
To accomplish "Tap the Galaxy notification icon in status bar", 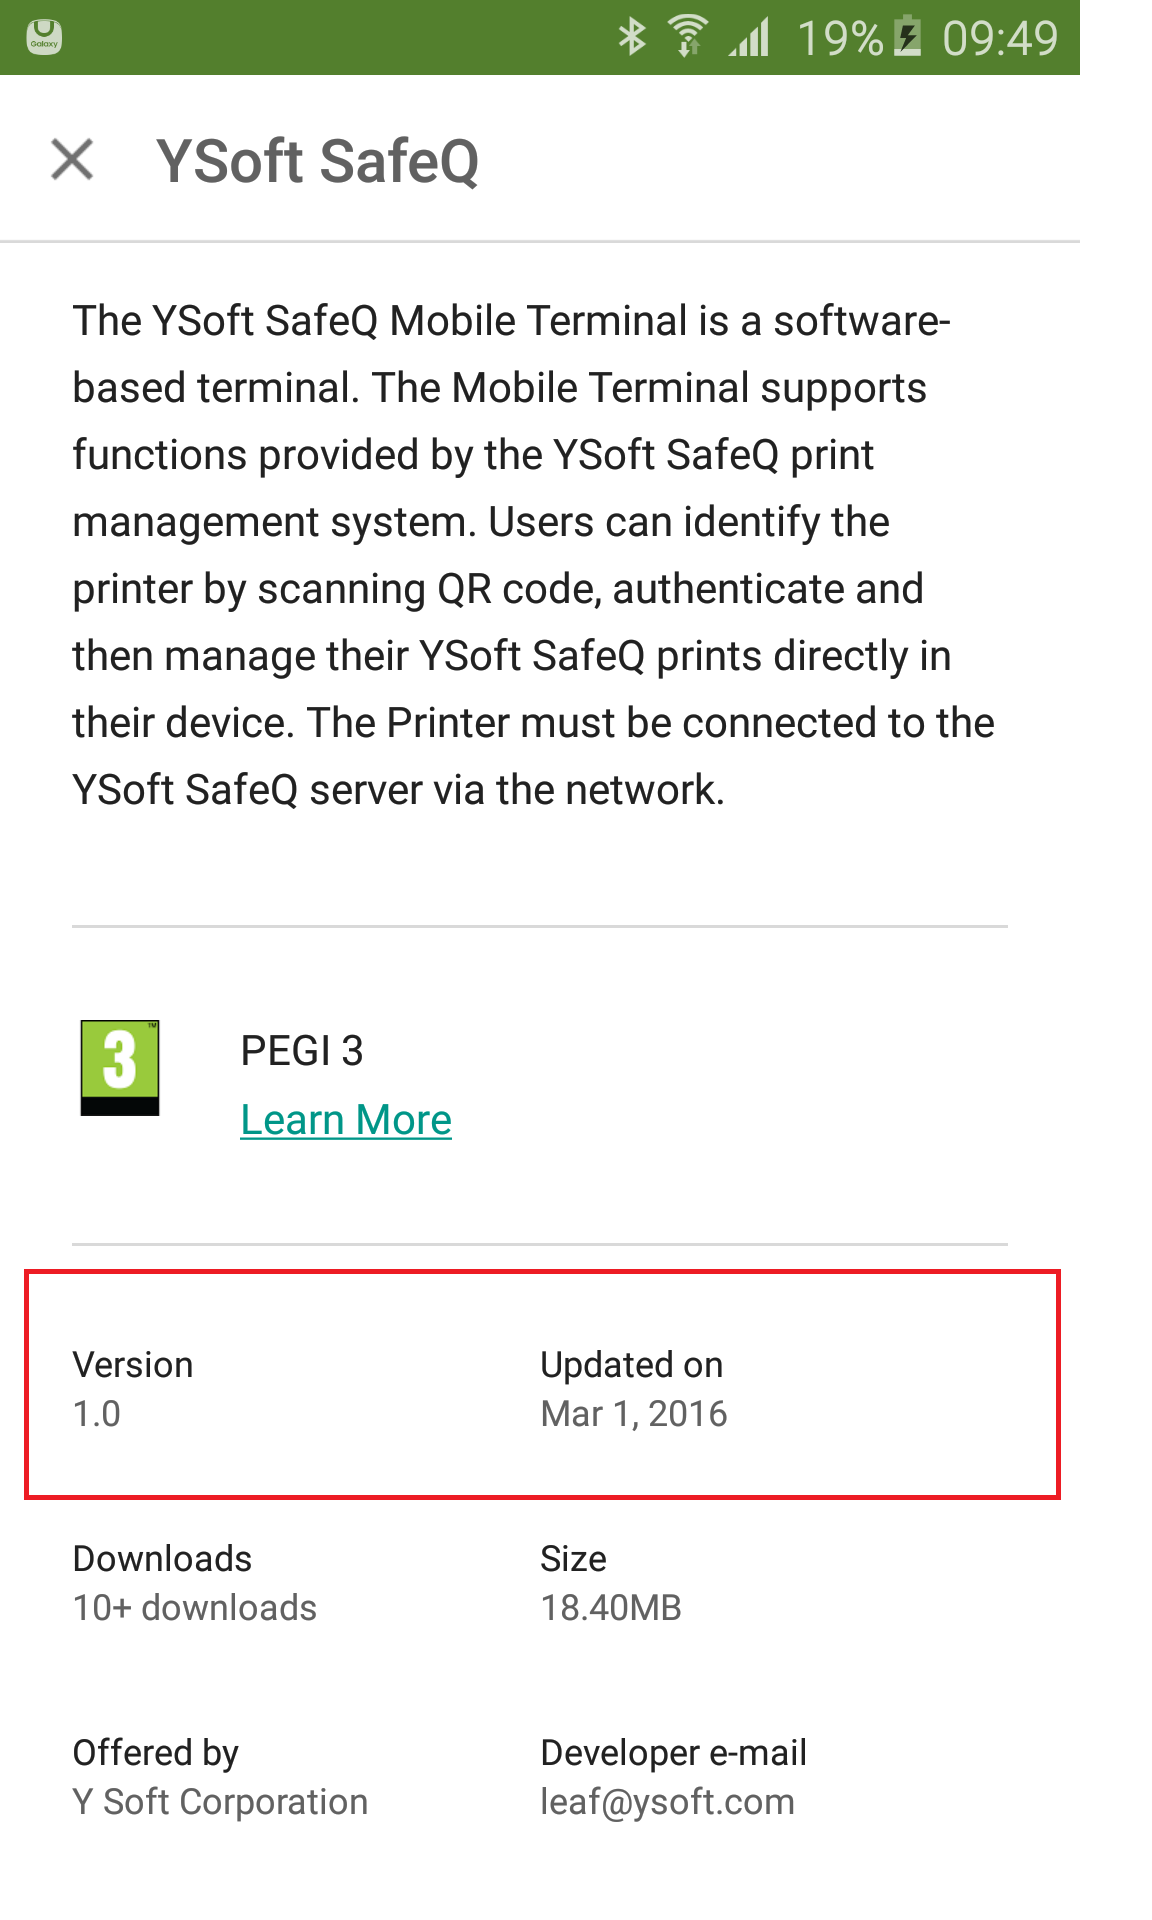I will coord(44,38).
